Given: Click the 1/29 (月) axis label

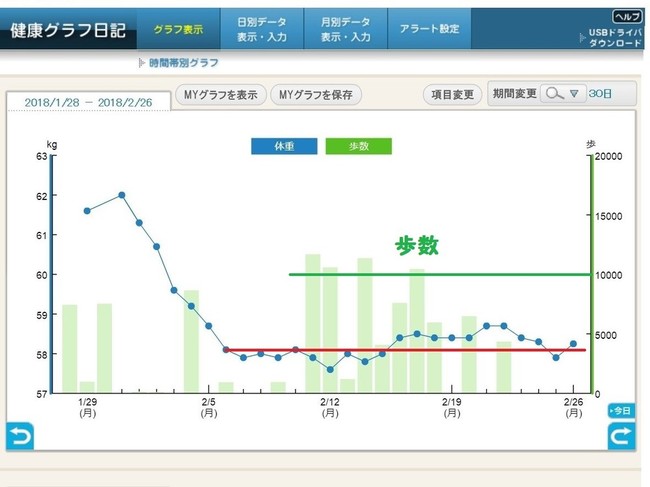Looking at the screenshot, I should [x=87, y=407].
